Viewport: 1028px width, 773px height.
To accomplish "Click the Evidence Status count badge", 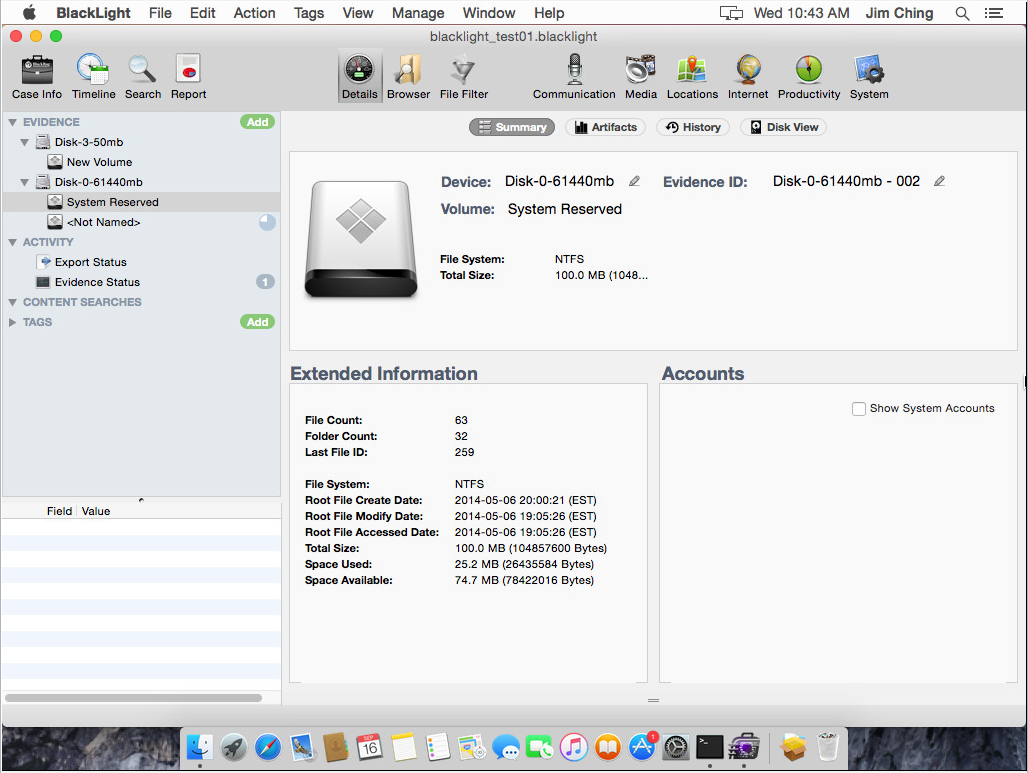I will [x=265, y=282].
